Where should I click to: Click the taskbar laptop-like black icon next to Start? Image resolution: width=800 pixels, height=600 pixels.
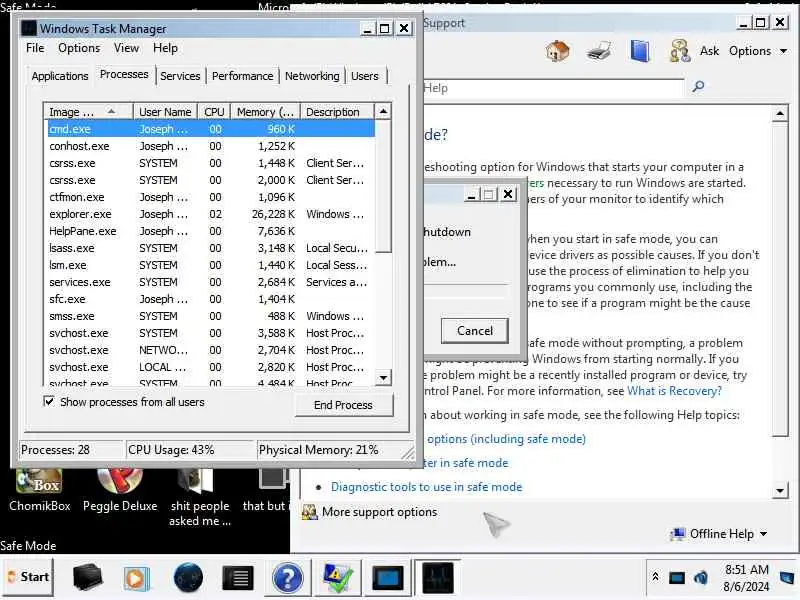pos(87,578)
